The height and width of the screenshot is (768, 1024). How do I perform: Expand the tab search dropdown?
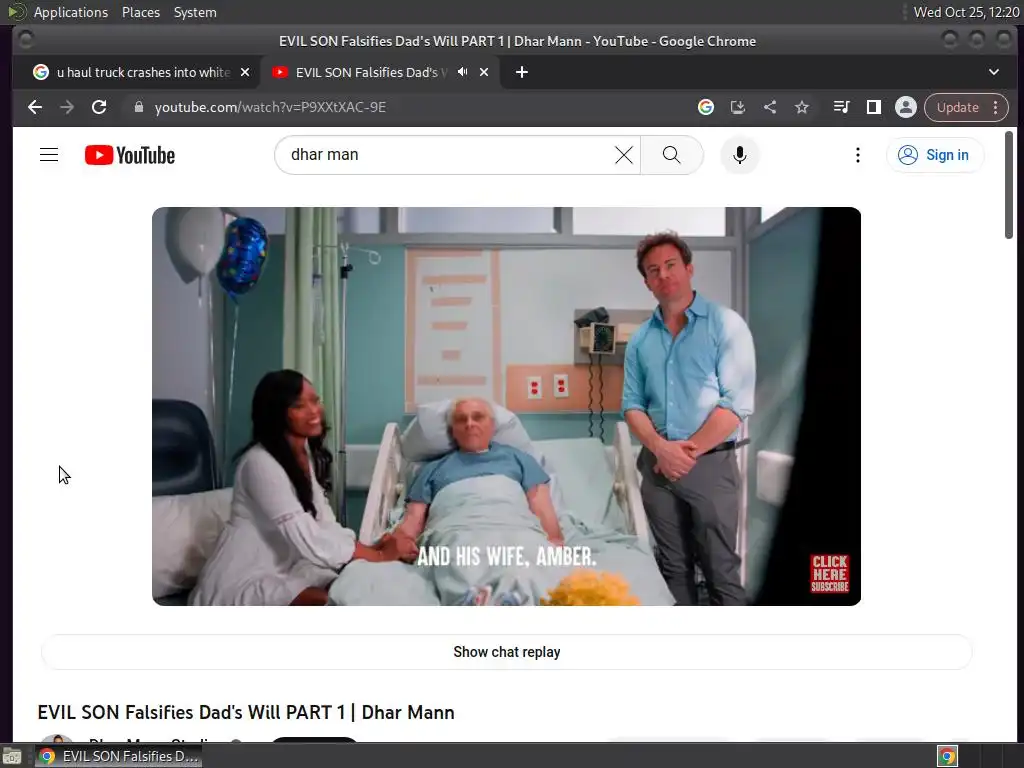(x=993, y=72)
